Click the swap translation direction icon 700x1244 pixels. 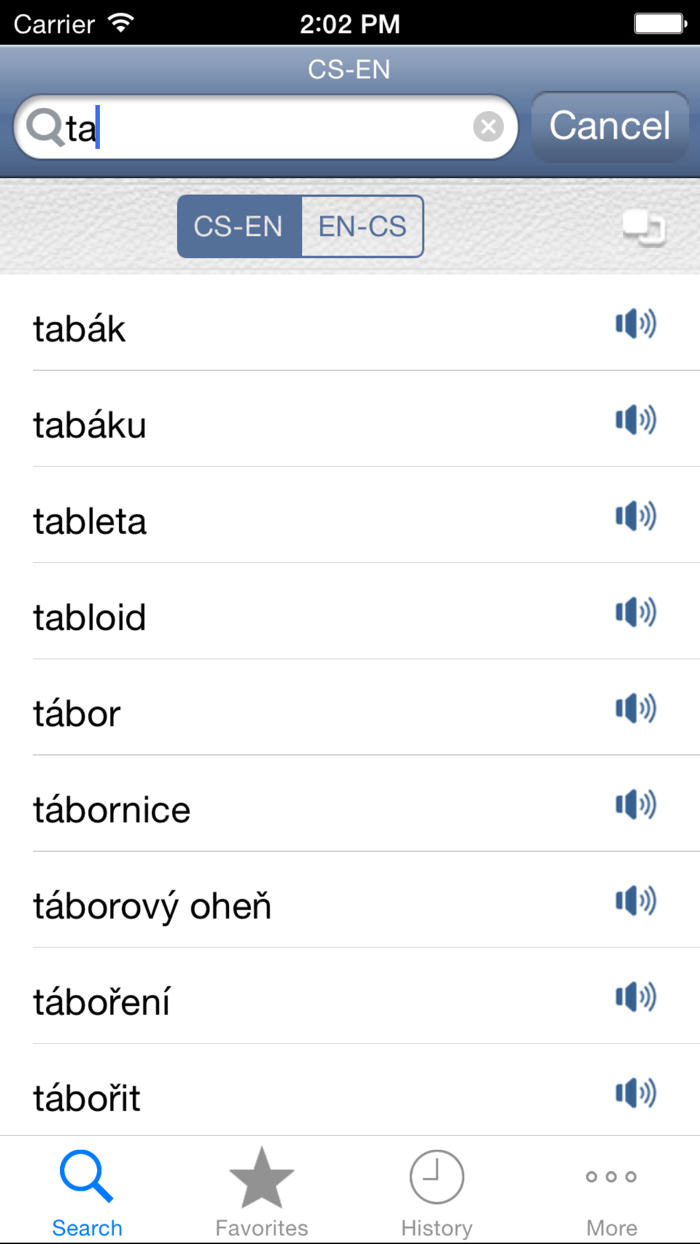coord(645,227)
